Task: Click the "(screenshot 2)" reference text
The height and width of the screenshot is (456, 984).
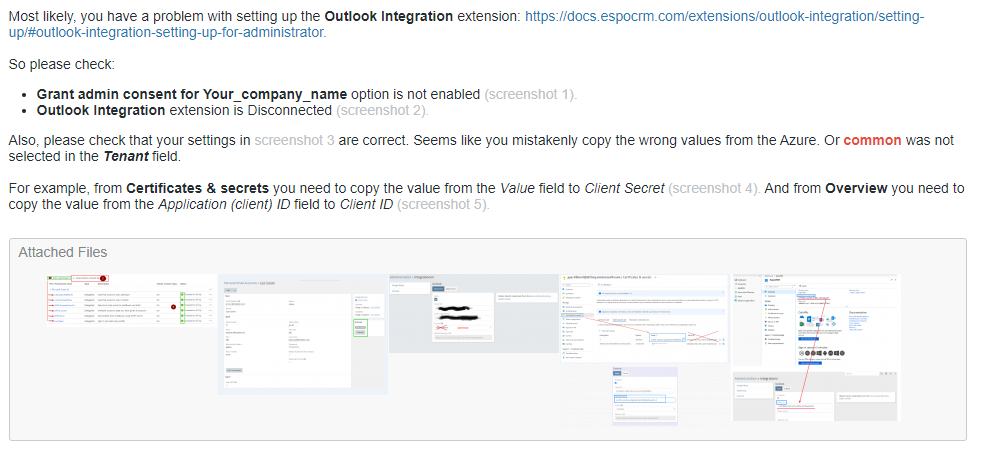Action: pyautogui.click(x=383, y=110)
